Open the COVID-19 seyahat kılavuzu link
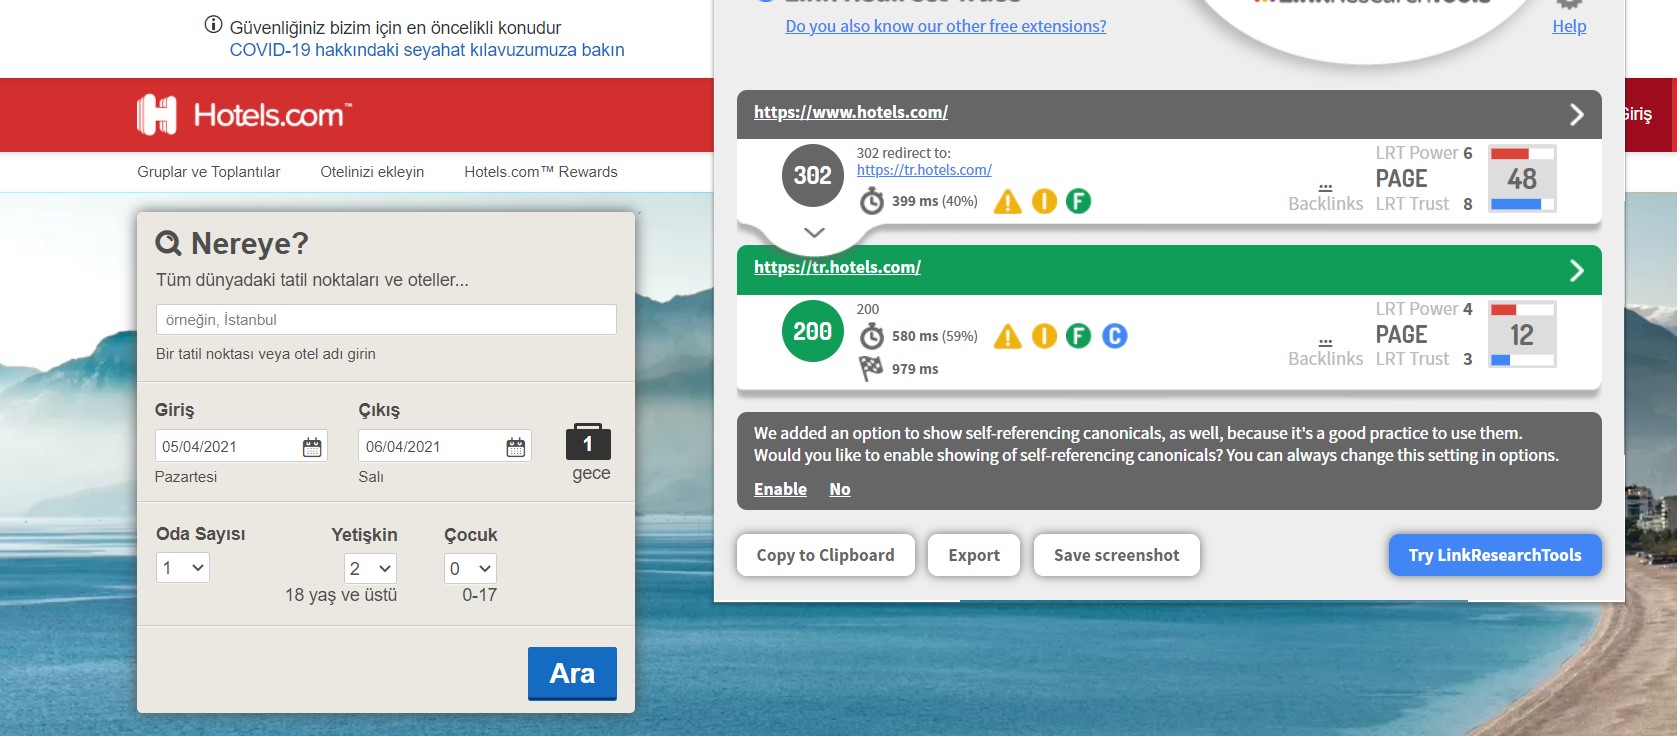 click(427, 50)
